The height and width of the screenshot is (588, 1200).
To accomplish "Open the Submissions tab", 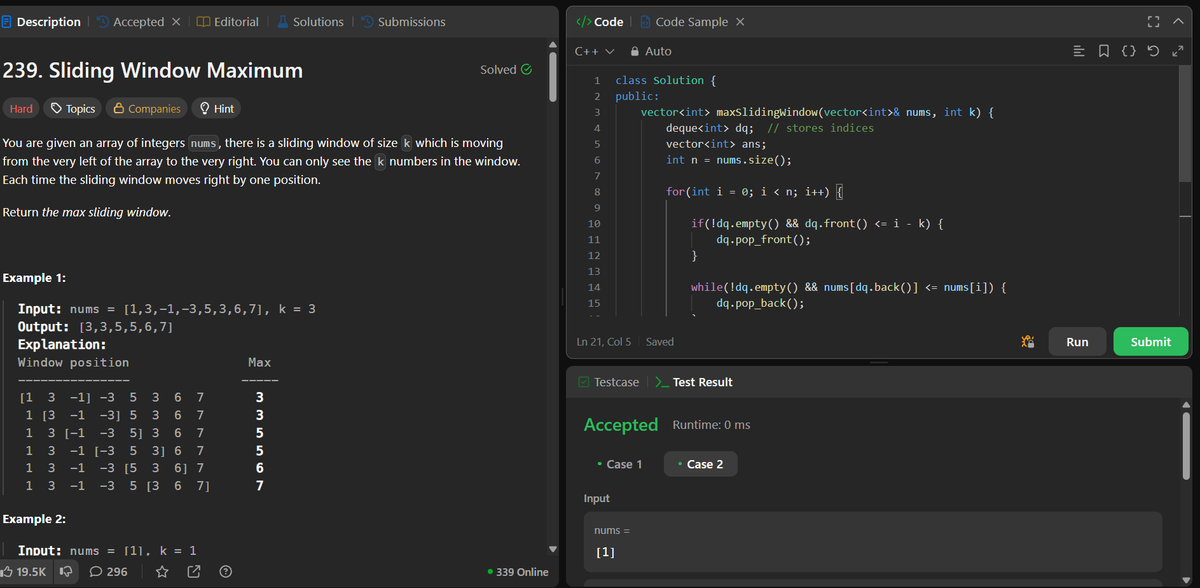I will [403, 22].
